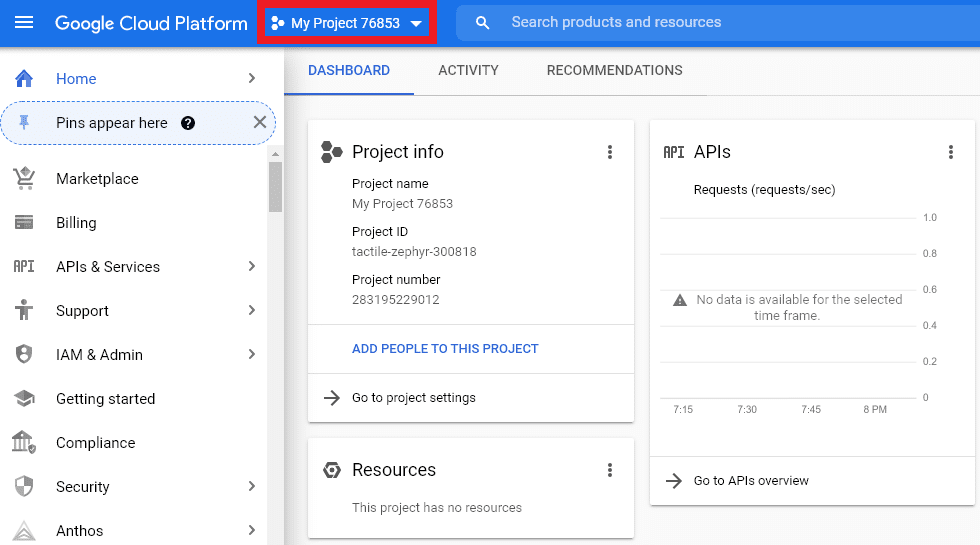This screenshot has width=980, height=545.
Task: Open the help icon beside Pins appear here
Action: (188, 123)
